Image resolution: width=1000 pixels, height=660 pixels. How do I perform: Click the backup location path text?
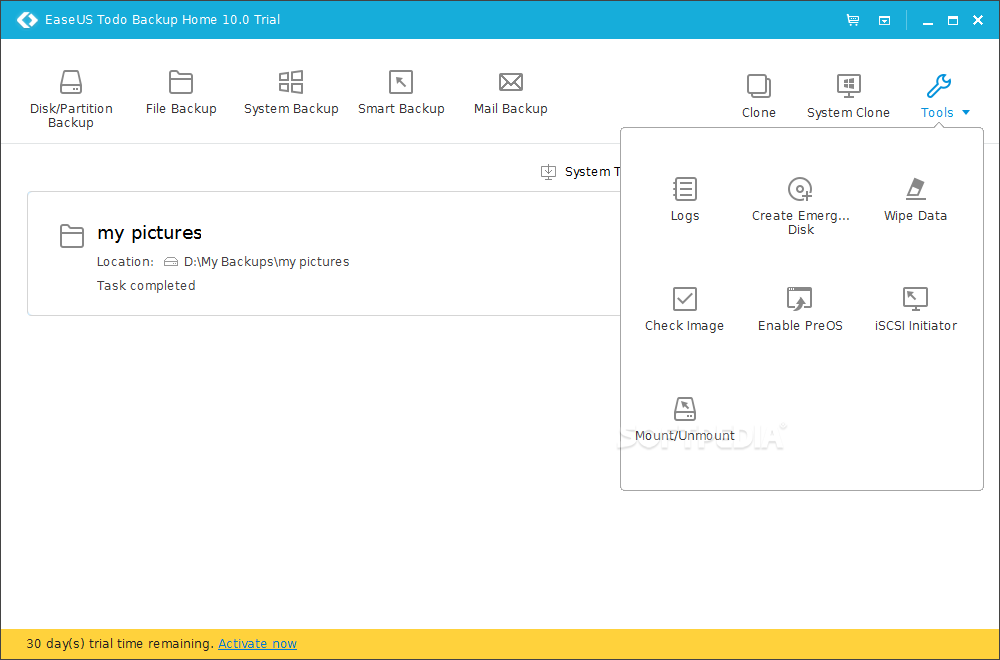tap(267, 261)
